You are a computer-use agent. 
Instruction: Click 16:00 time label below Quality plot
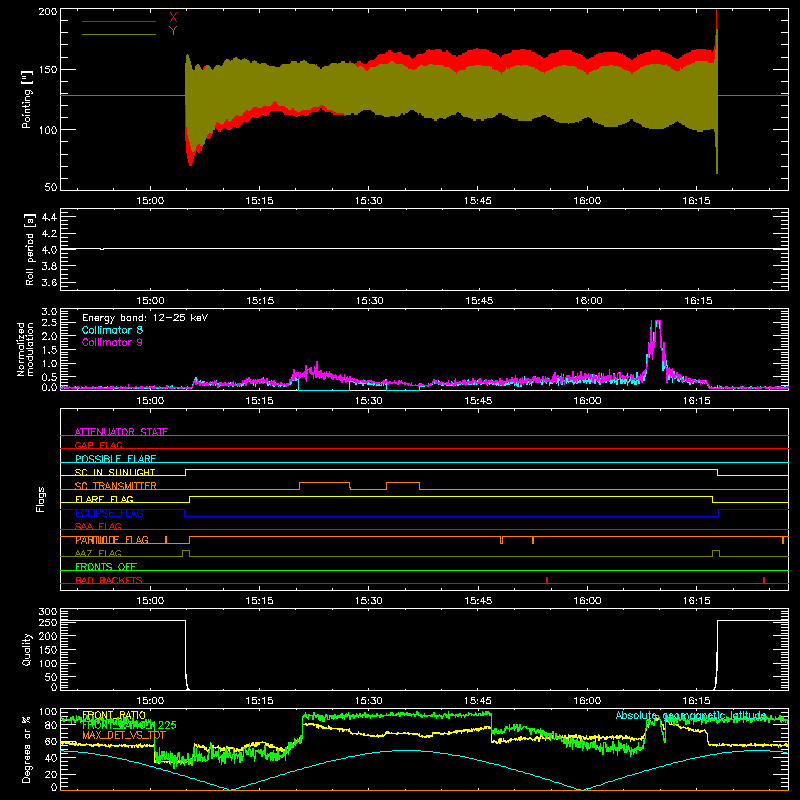[x=587, y=701]
